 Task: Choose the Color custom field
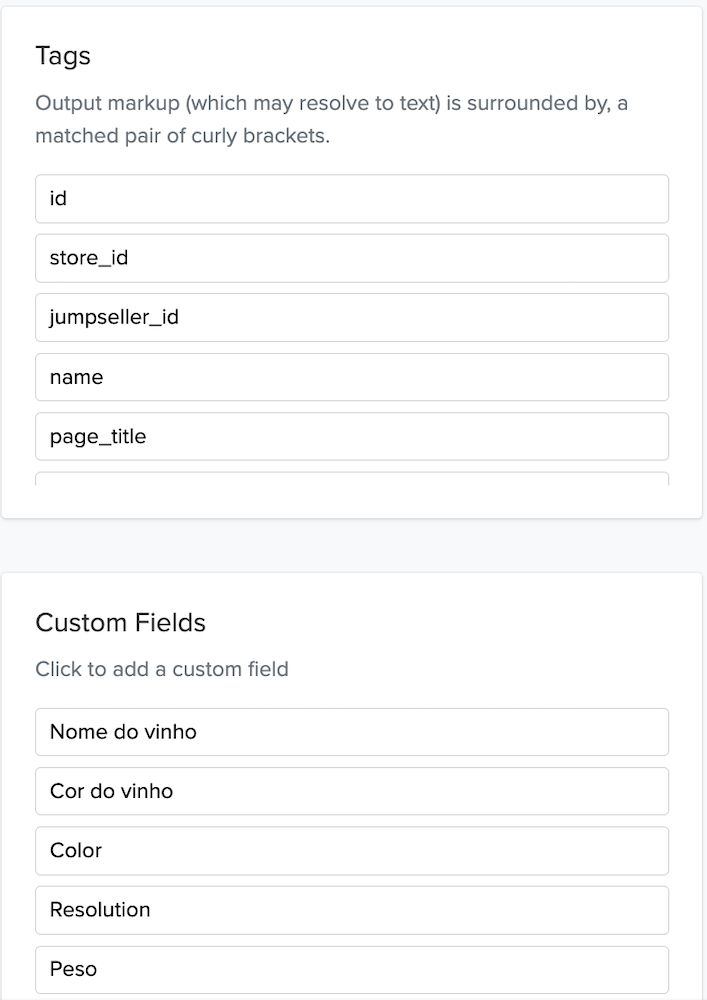tap(352, 851)
